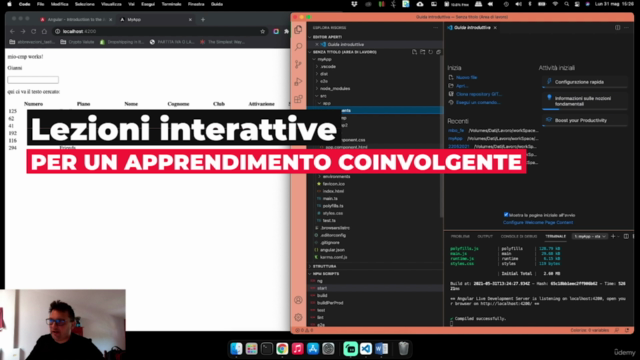This screenshot has height=360, width=640.
Task: Open 'Boost your Productivity' walkthrough
Action: point(584,120)
